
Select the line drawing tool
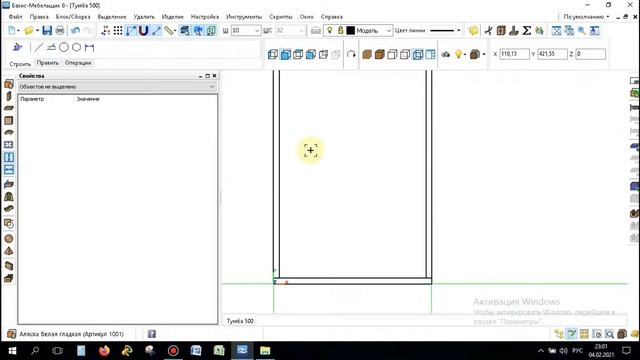click(38, 47)
